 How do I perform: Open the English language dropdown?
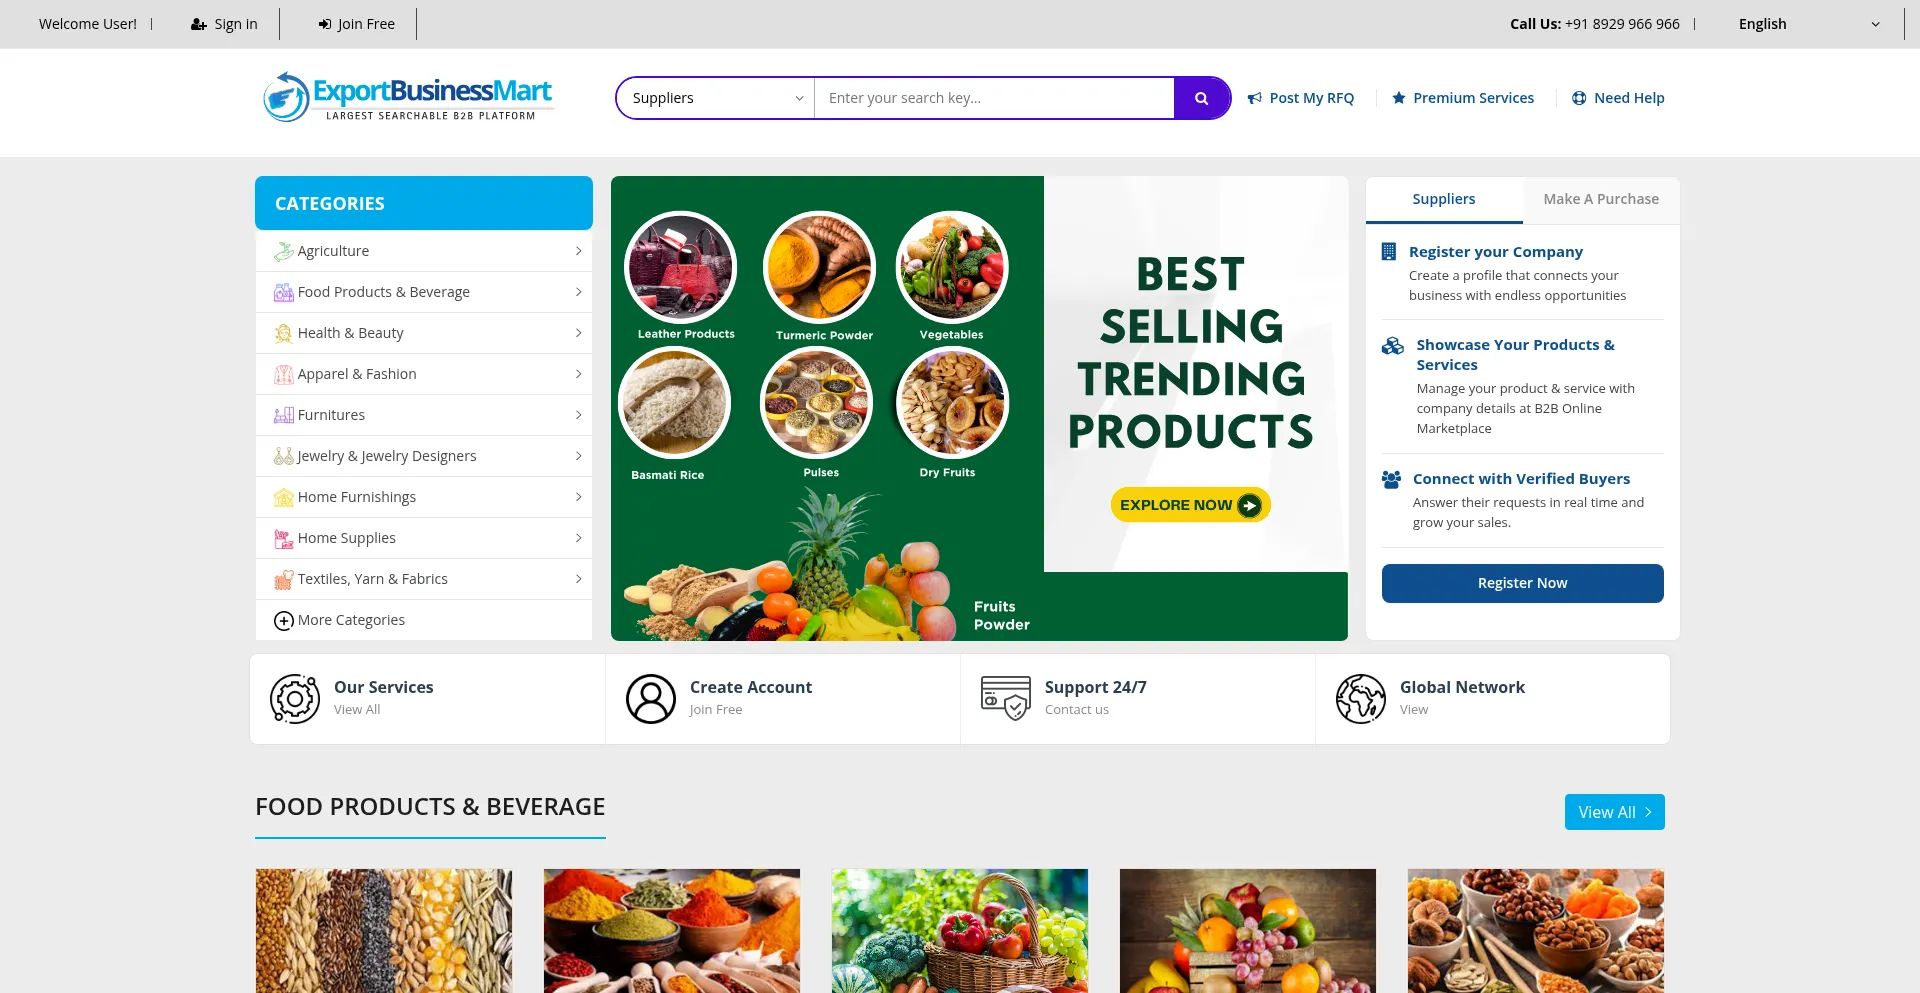click(x=1809, y=24)
